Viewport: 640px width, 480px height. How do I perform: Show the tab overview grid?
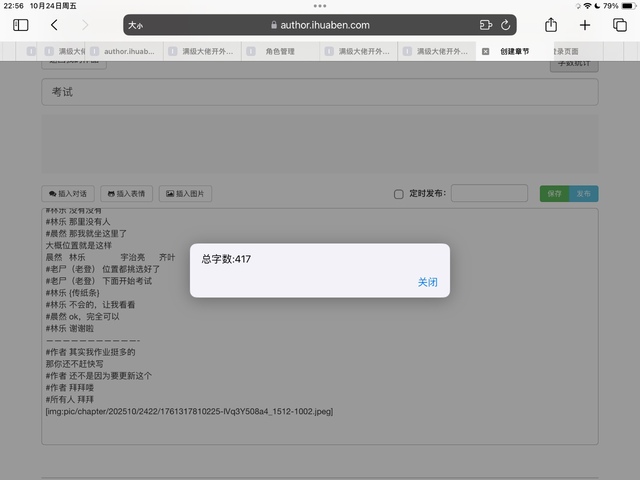pos(619,25)
